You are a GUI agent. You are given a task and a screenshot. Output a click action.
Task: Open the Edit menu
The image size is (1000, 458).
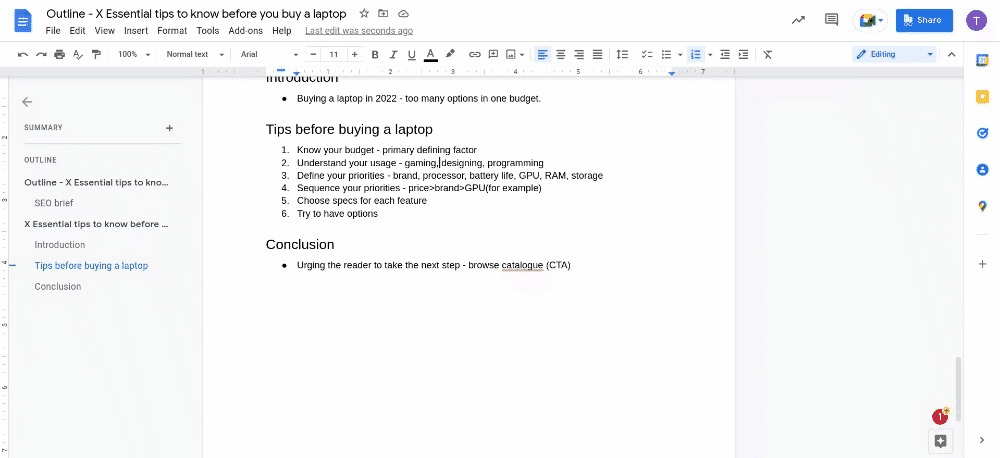pos(77,31)
